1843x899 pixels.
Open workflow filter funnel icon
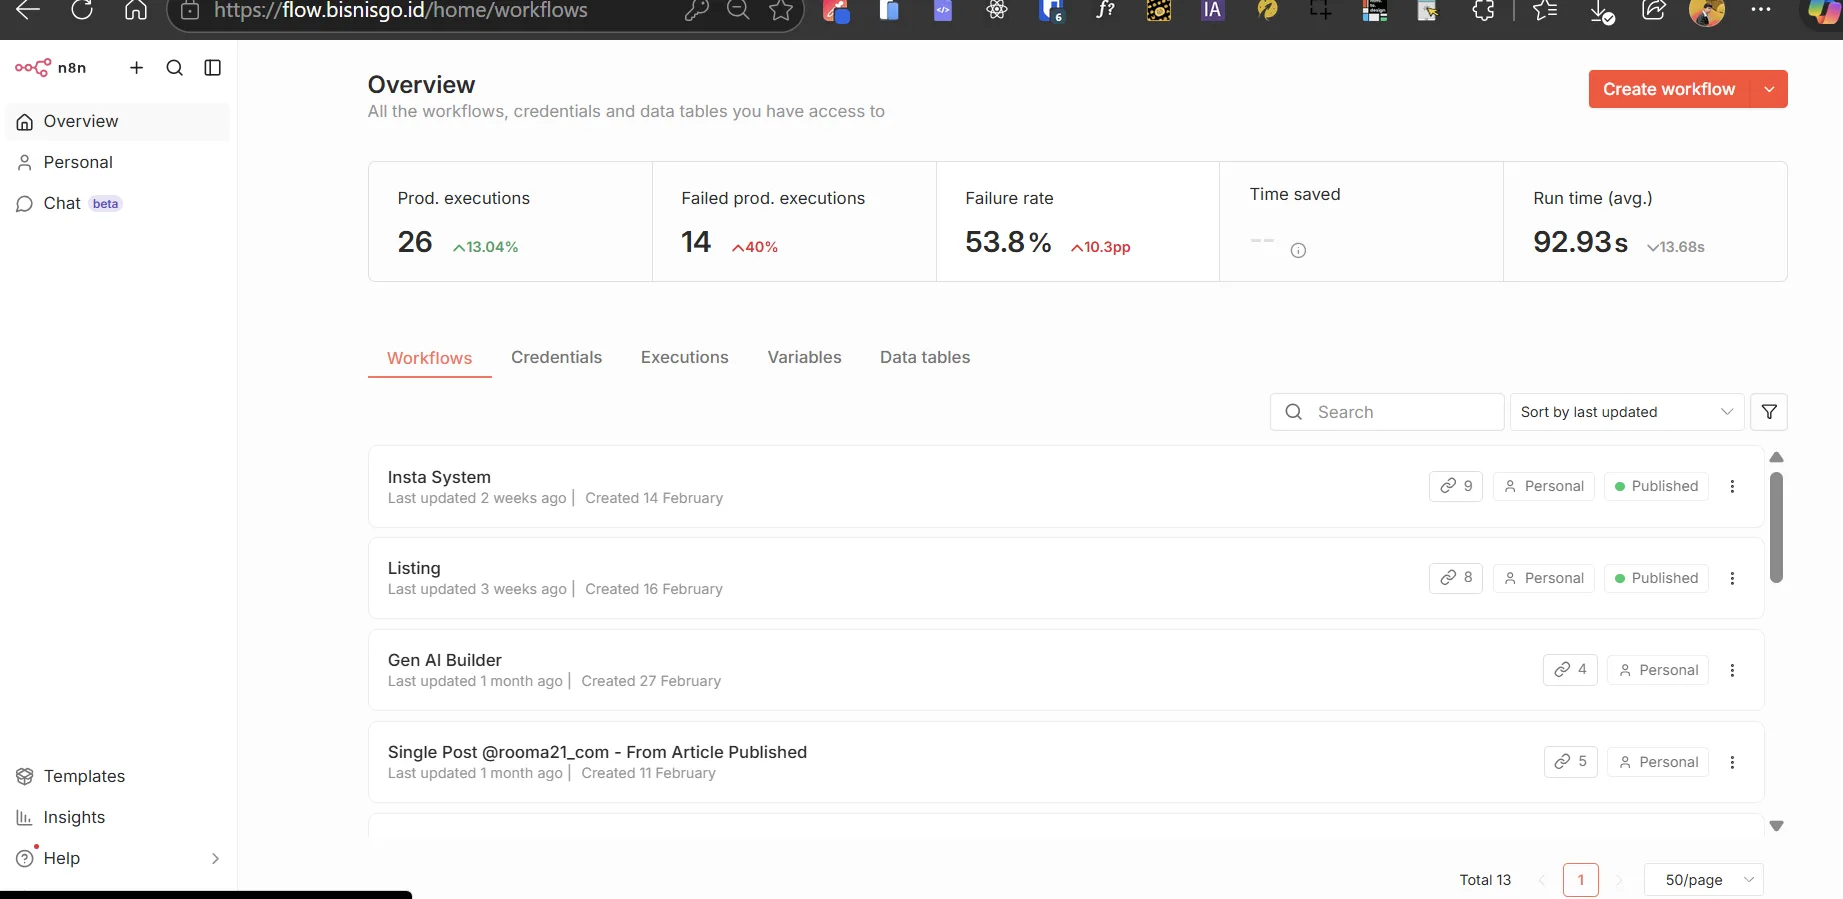[x=1769, y=412]
